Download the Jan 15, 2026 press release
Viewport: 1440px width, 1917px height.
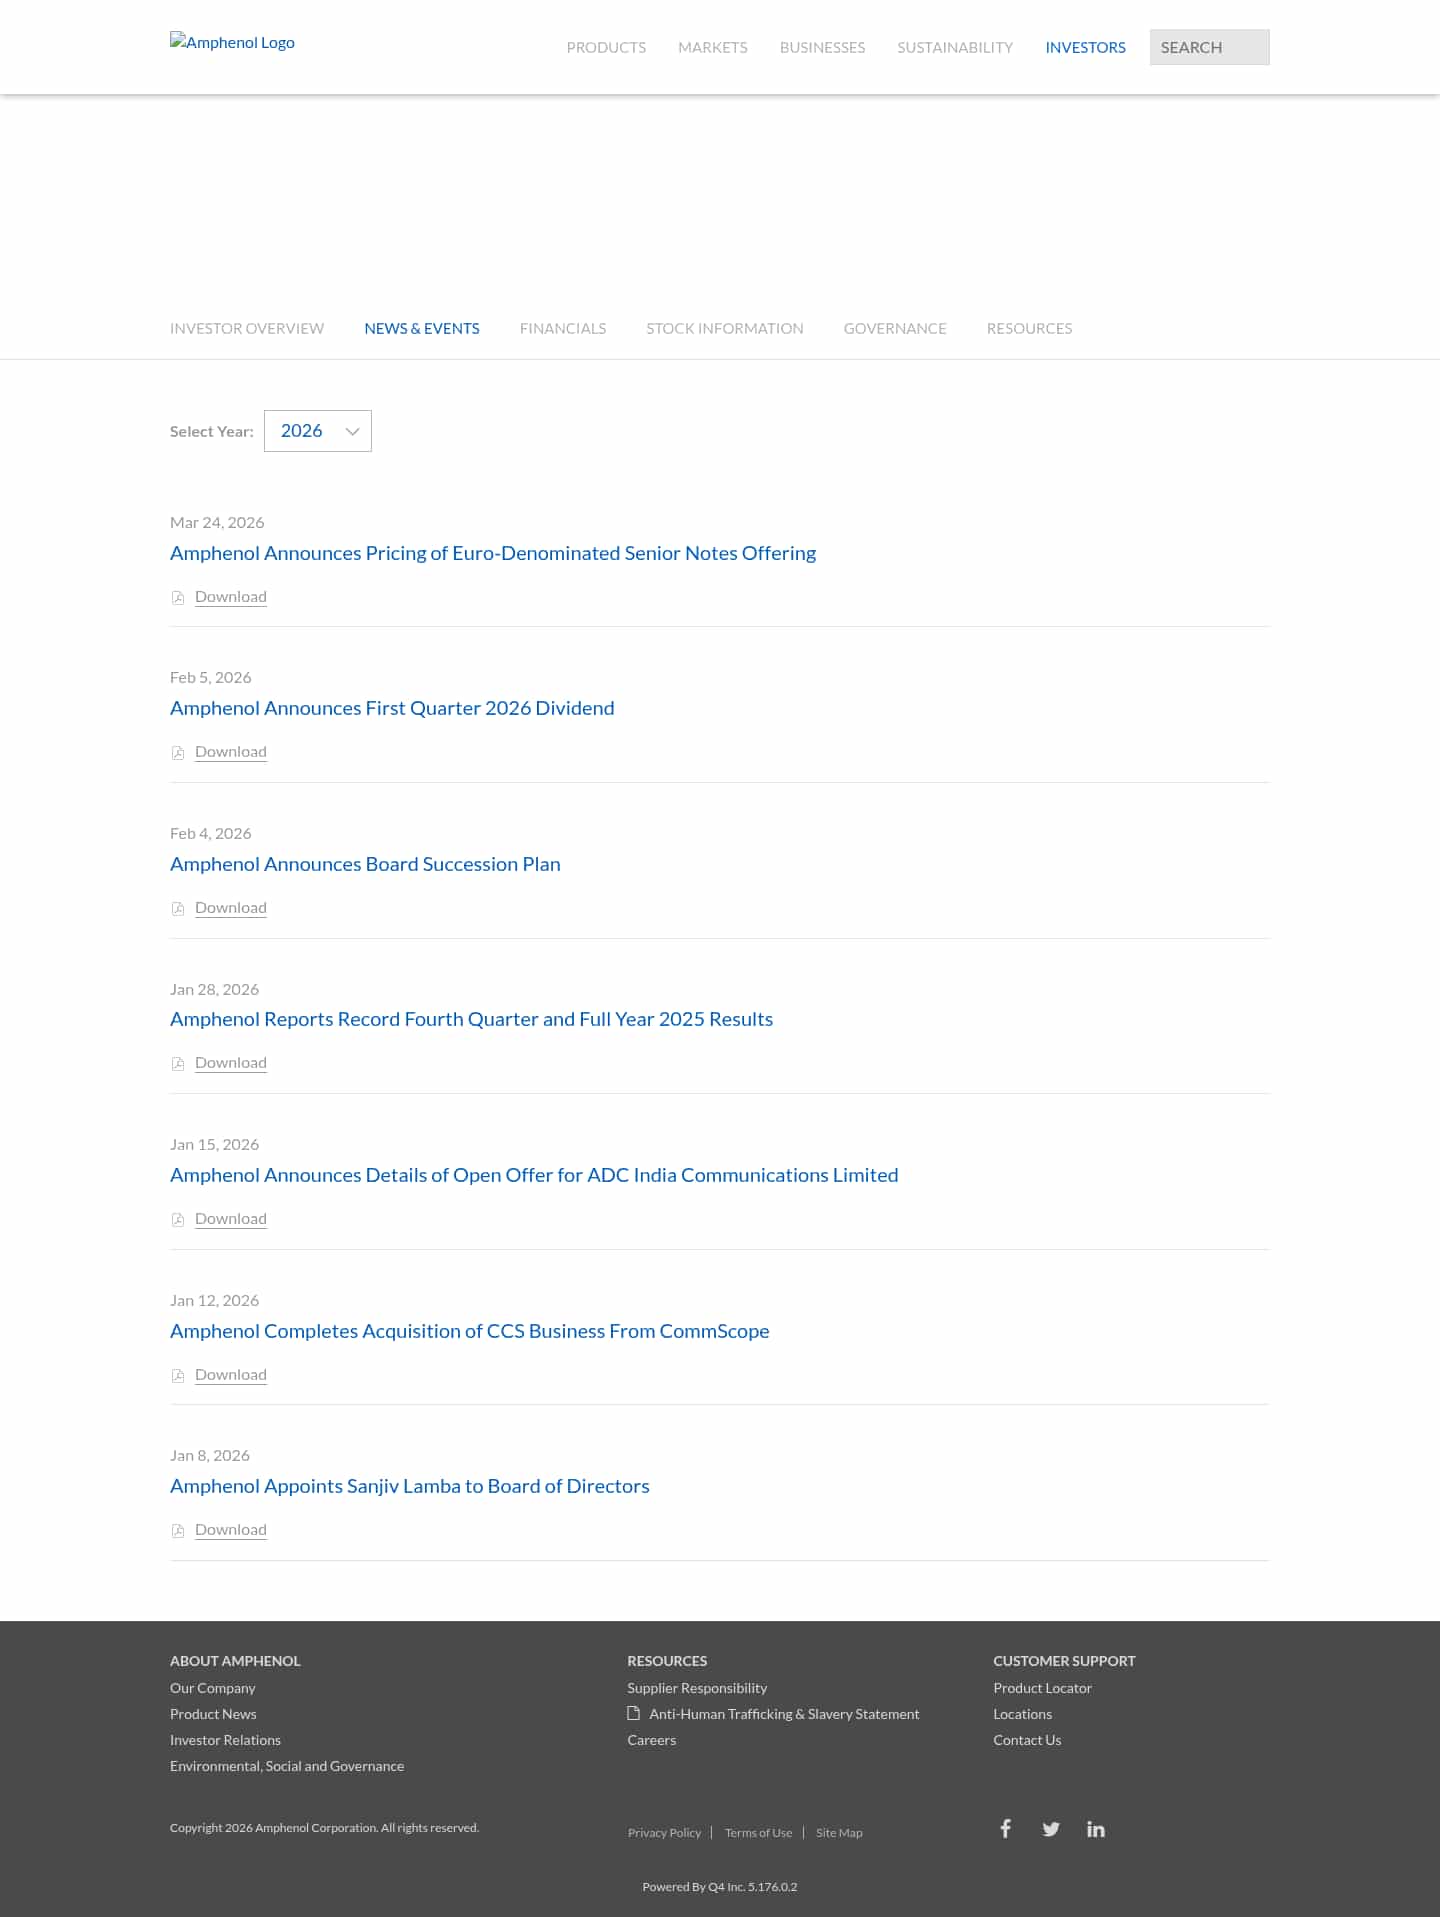[231, 1219]
